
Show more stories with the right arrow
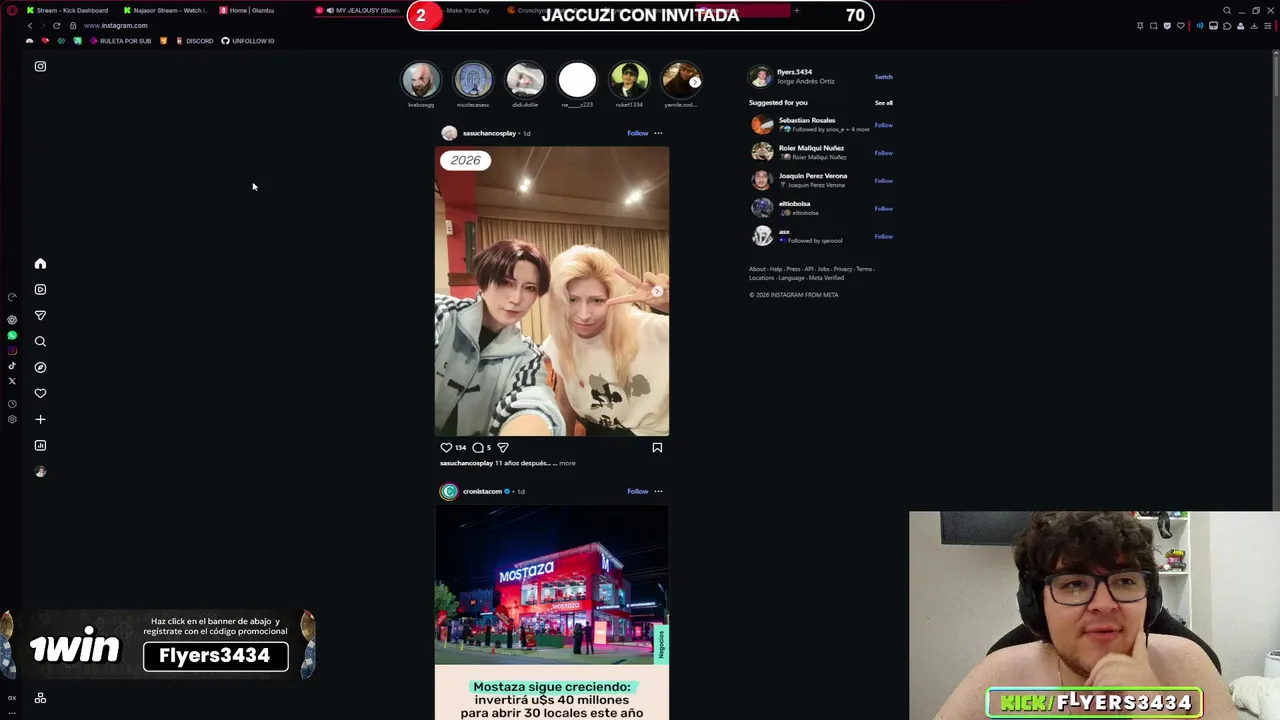[x=694, y=82]
